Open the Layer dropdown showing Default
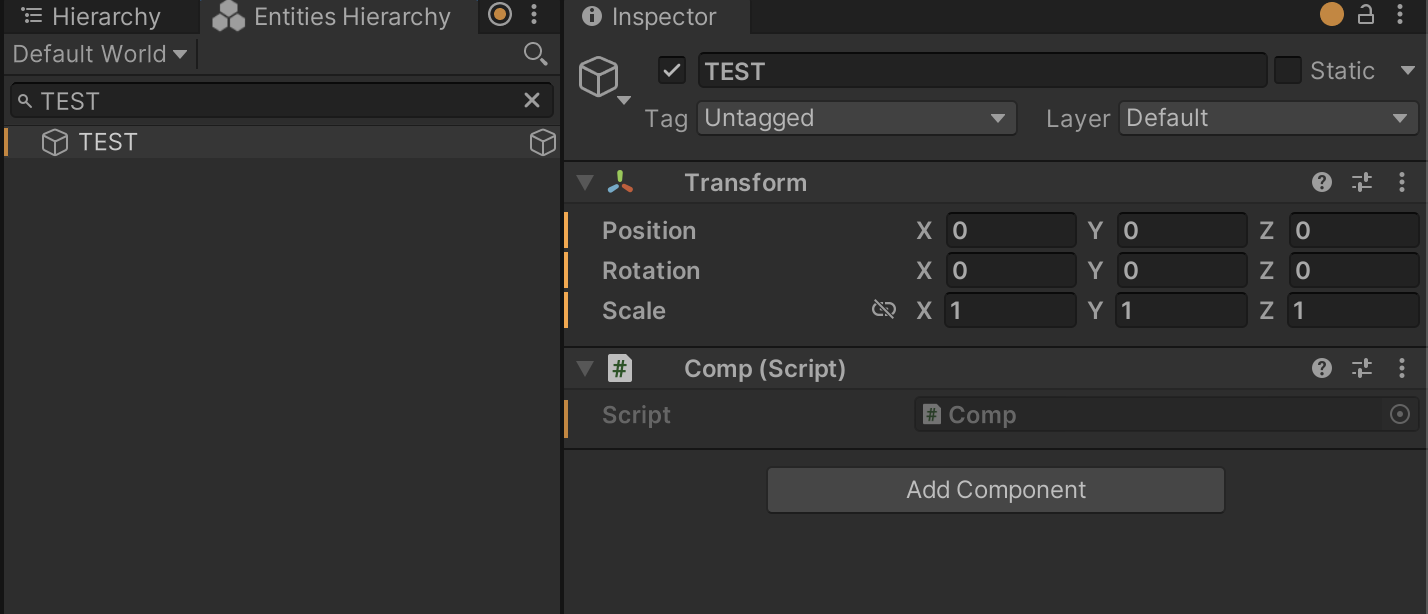The width and height of the screenshot is (1428, 614). 1267,118
